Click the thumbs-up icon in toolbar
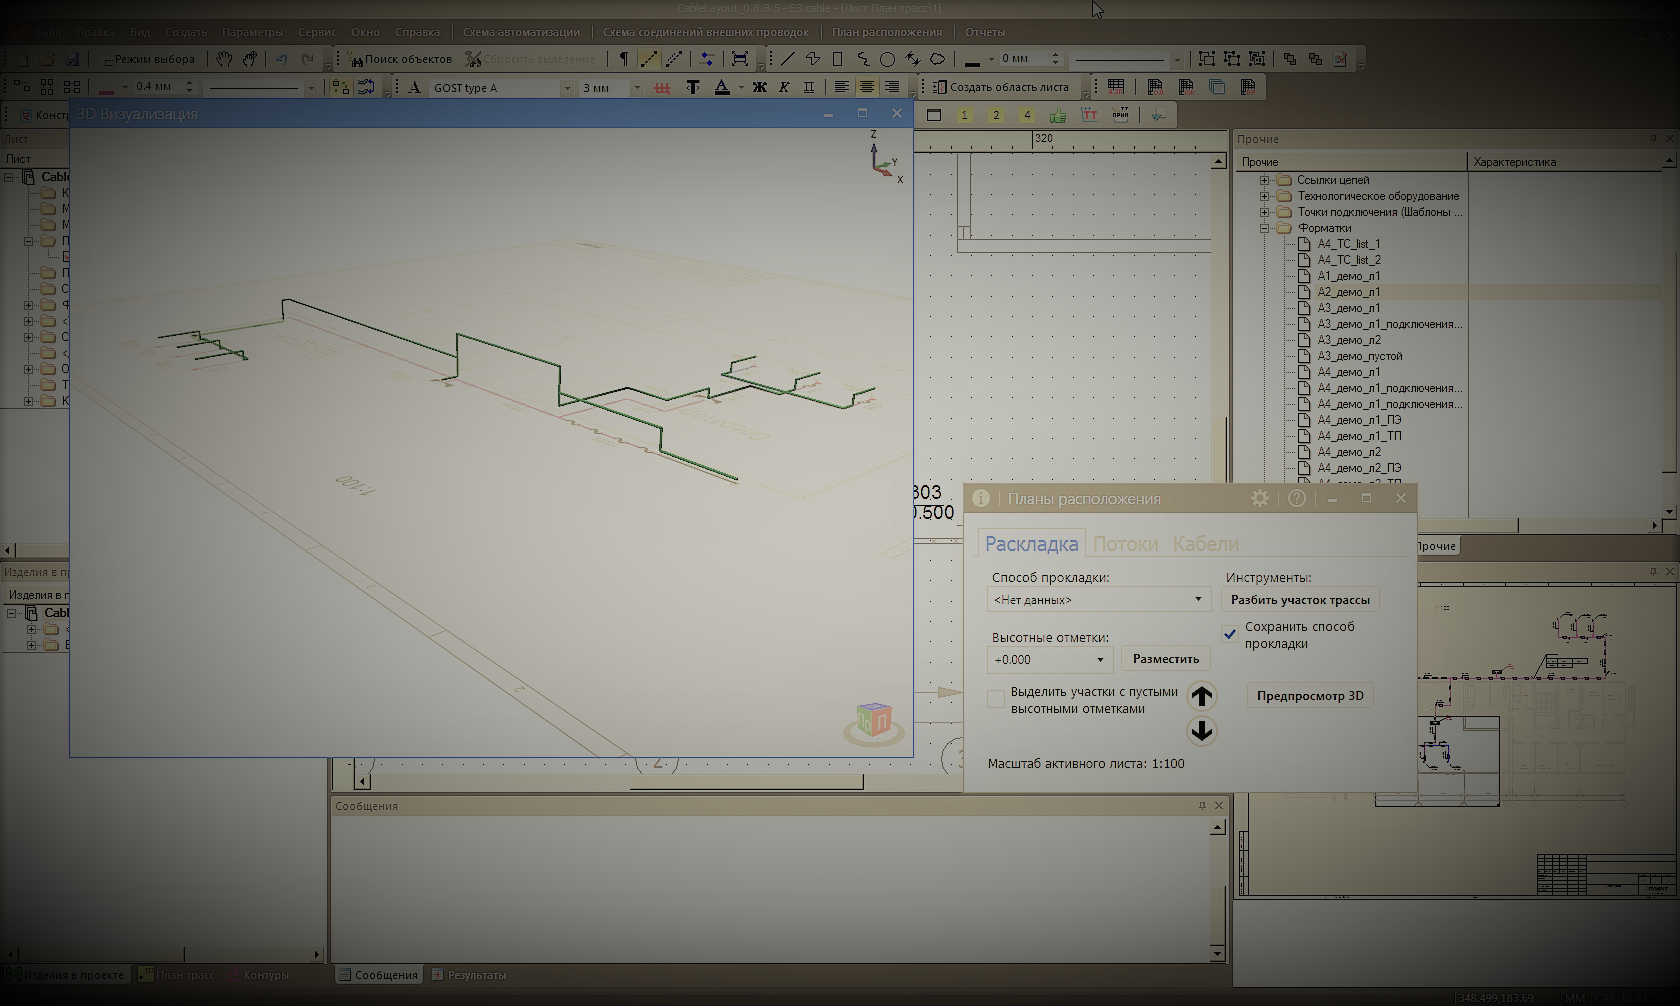Image resolution: width=1680 pixels, height=1006 pixels. coord(1058,115)
